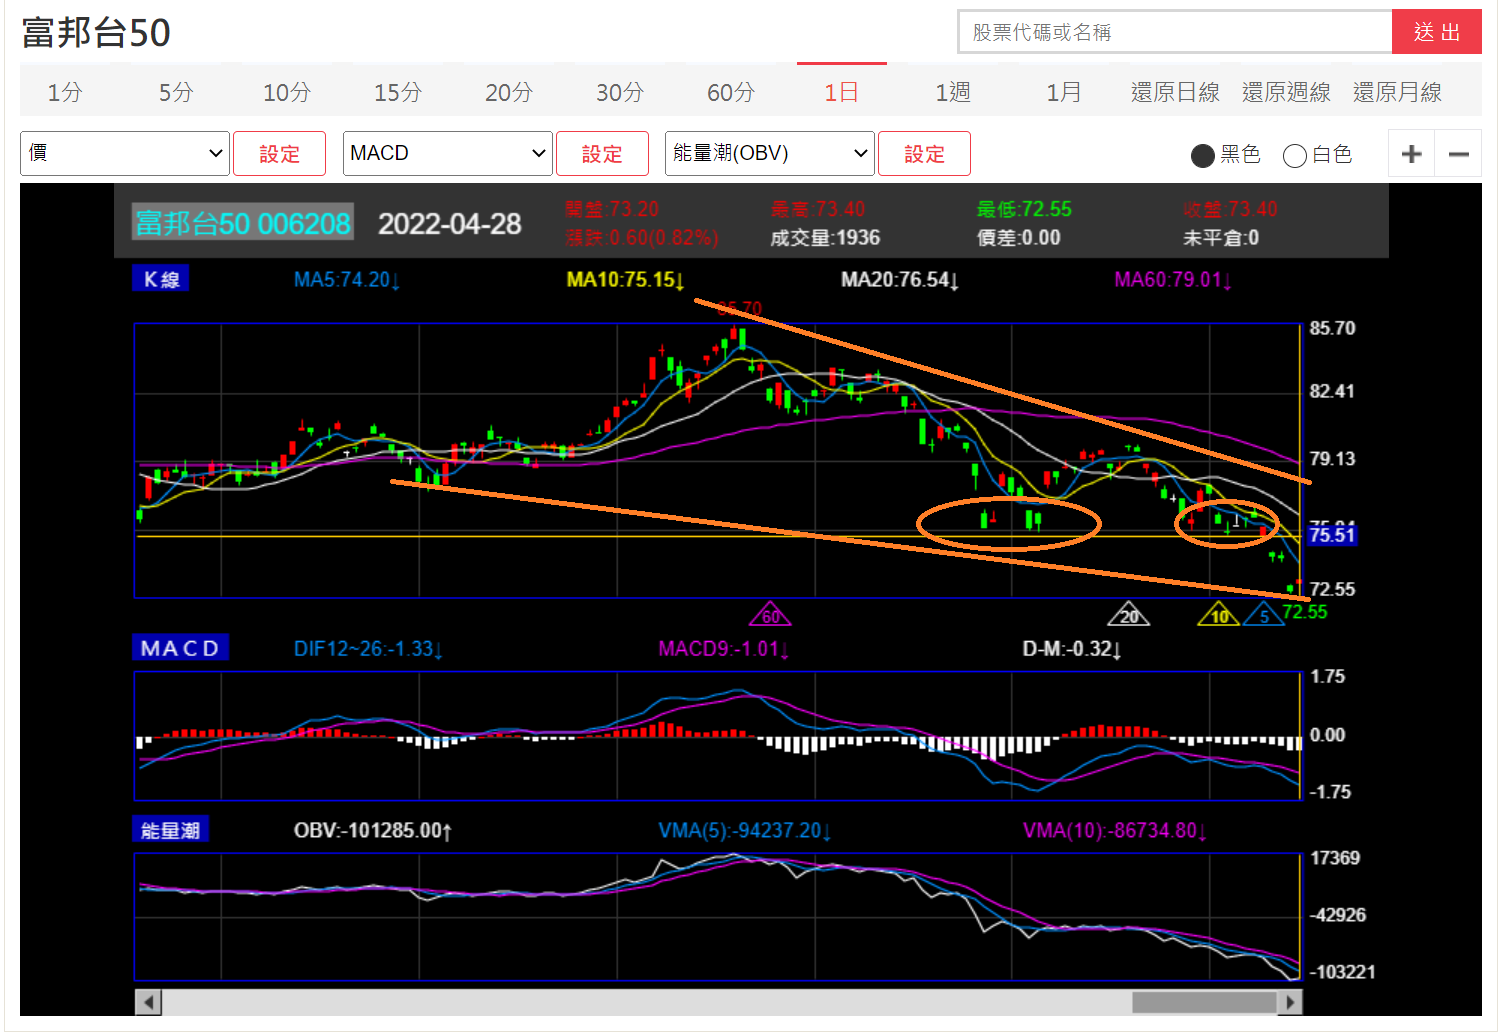Screen dimensions: 1500x1034
Task: Click the DIF12~26:-1.33 value
Action: pos(368,649)
